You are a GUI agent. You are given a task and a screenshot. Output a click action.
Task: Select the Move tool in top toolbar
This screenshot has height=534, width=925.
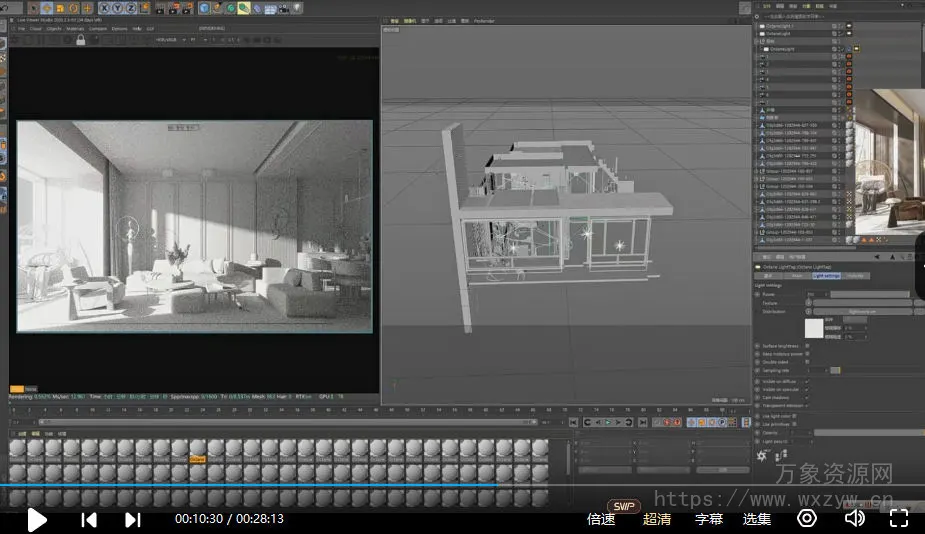coord(47,8)
